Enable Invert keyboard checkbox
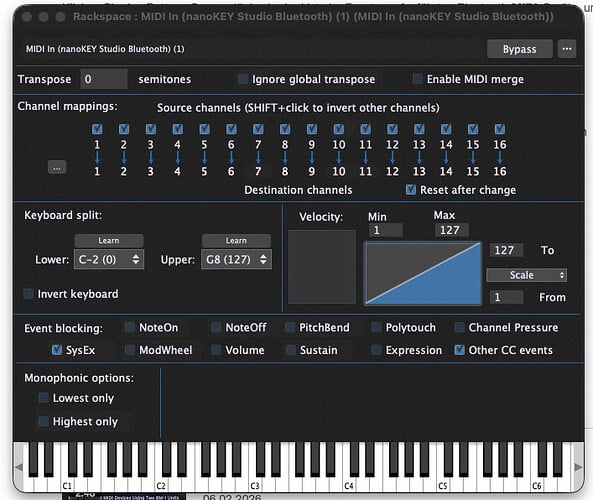The height and width of the screenshot is (500, 593). point(28,294)
